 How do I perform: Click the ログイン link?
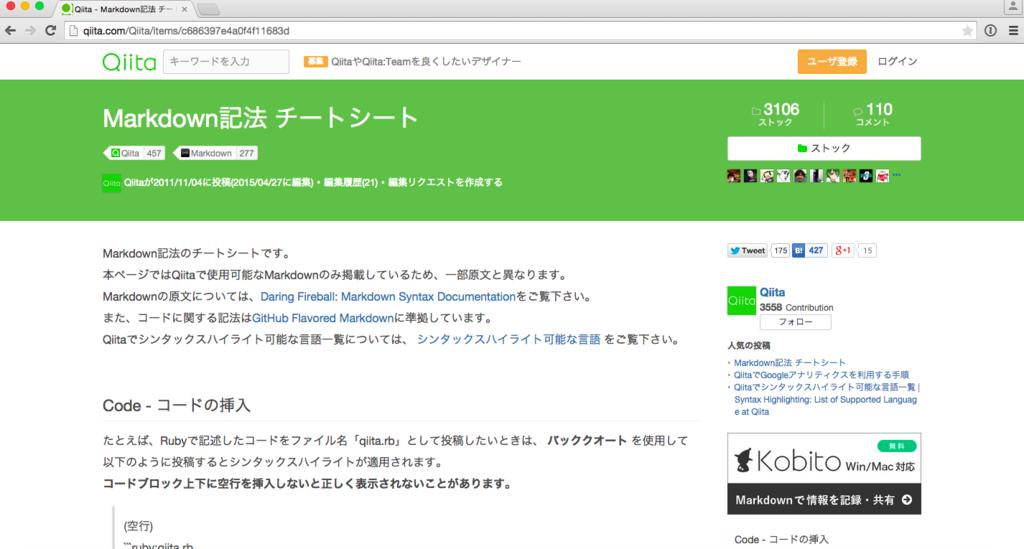[x=897, y=61]
